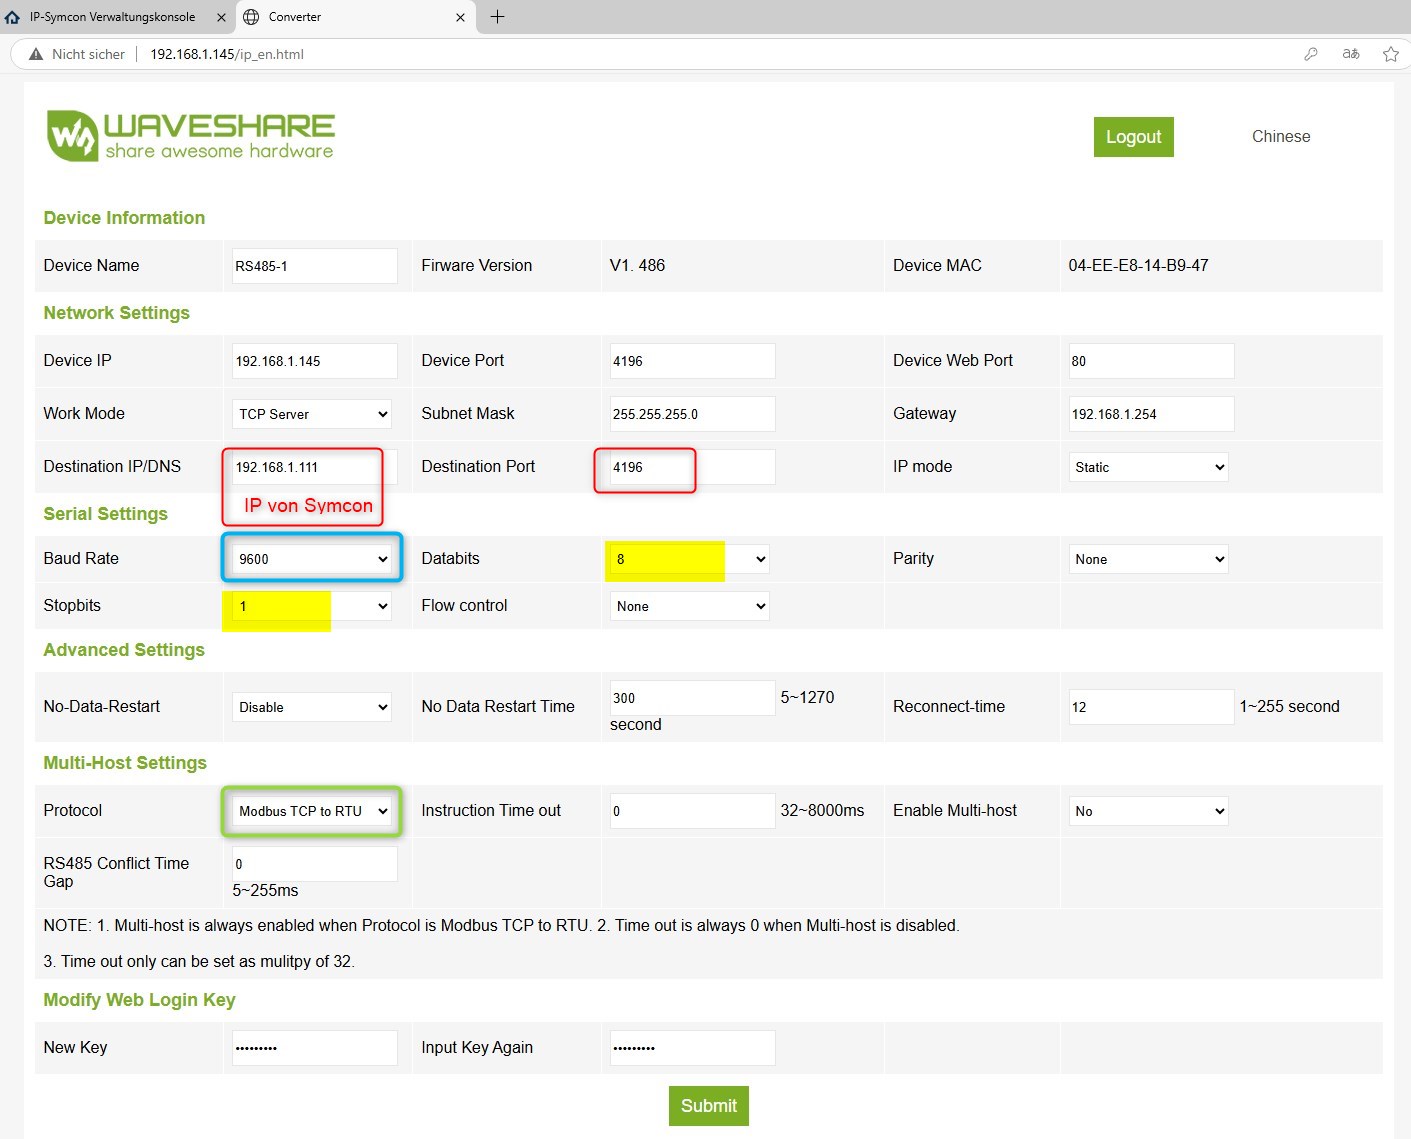Click the Submit button

(708, 1106)
